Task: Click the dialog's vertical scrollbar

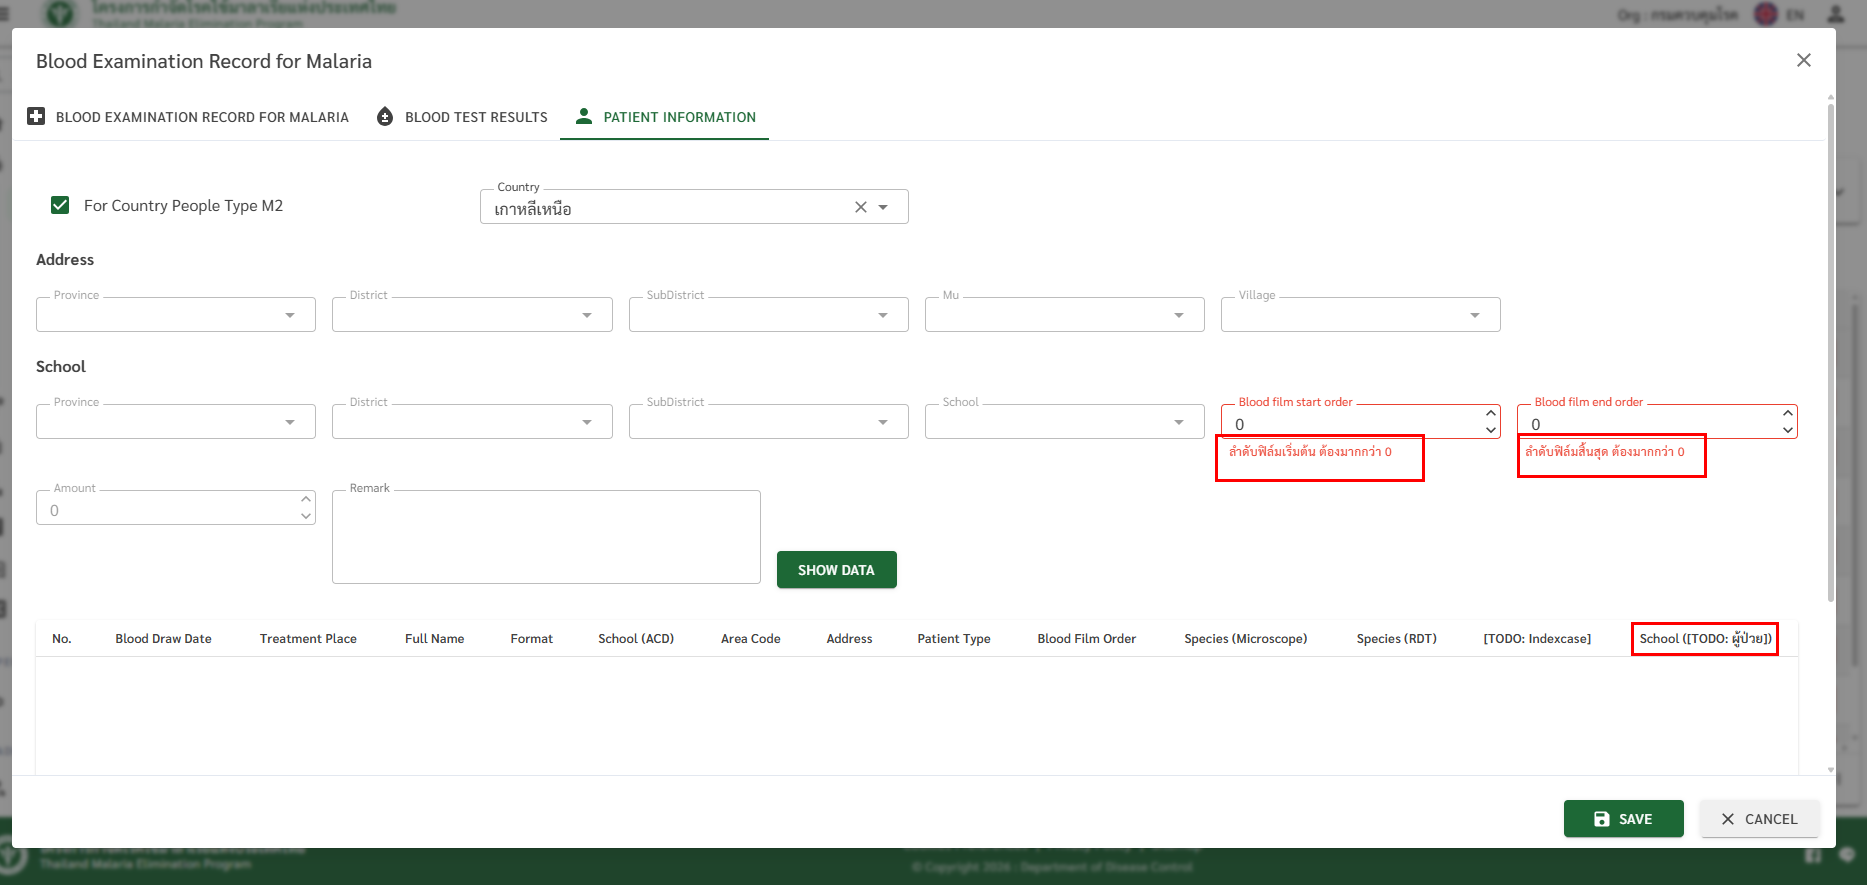Action: point(1830,350)
